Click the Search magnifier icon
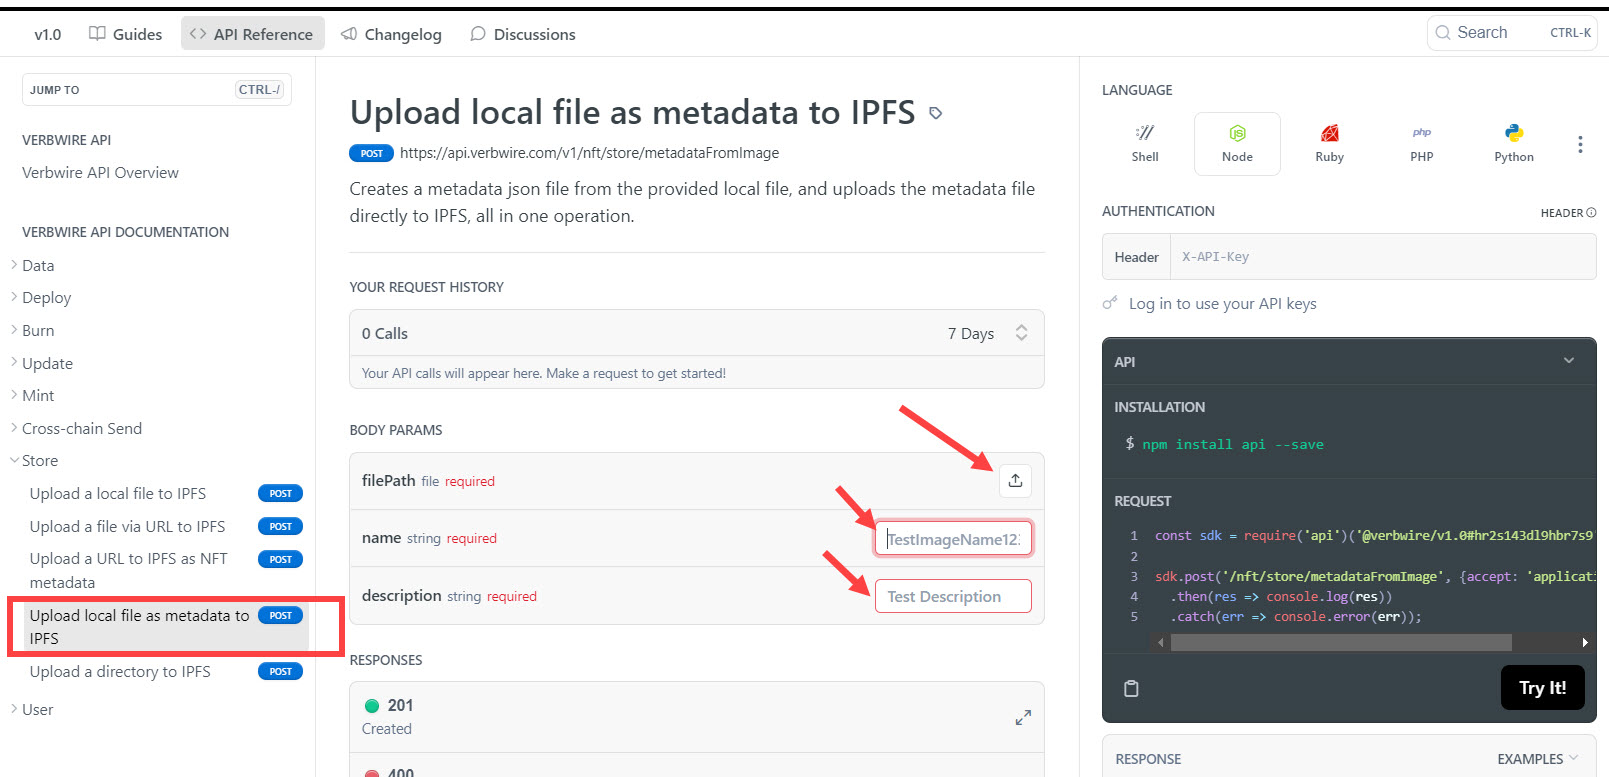 1443,33
